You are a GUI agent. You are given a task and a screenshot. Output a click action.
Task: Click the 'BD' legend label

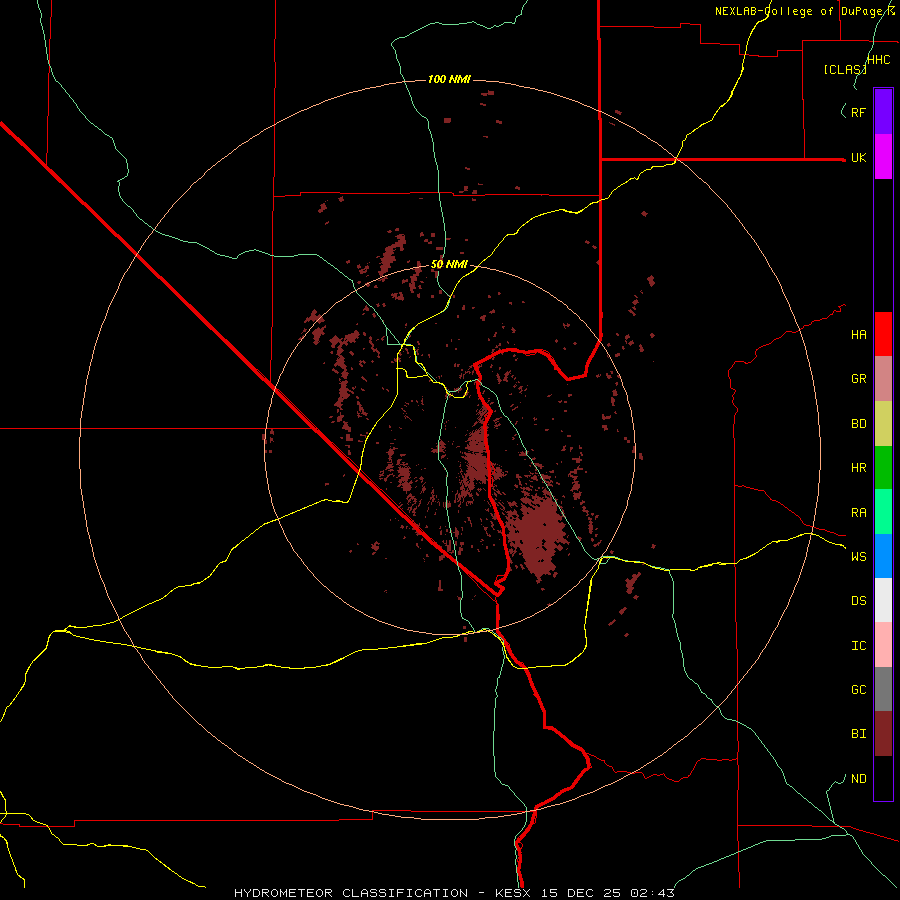click(859, 424)
